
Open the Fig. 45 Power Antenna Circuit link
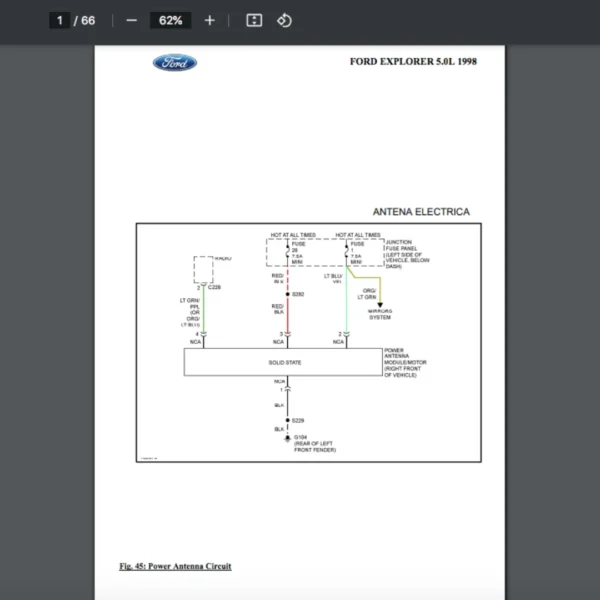pyautogui.click(x=175, y=566)
